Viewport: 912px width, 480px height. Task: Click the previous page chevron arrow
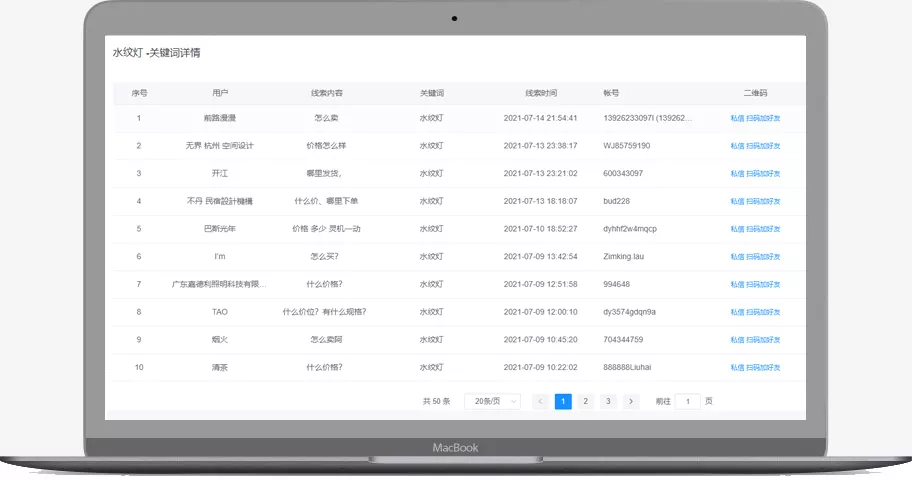[x=540, y=401]
